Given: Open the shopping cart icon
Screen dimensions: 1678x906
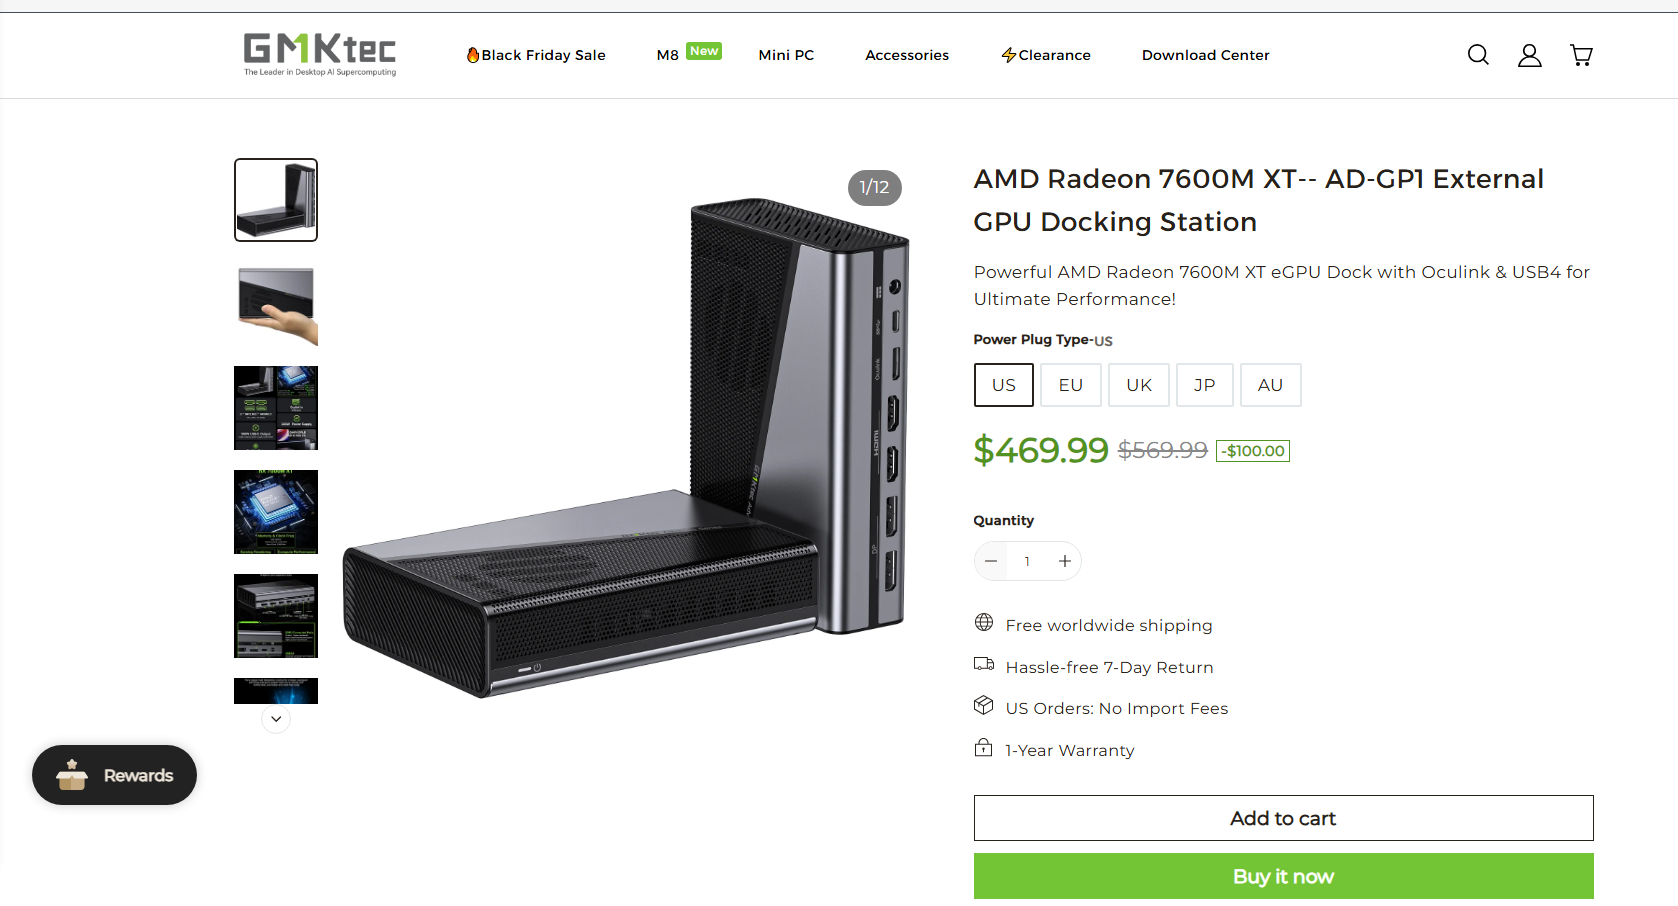Looking at the screenshot, I should point(1581,55).
